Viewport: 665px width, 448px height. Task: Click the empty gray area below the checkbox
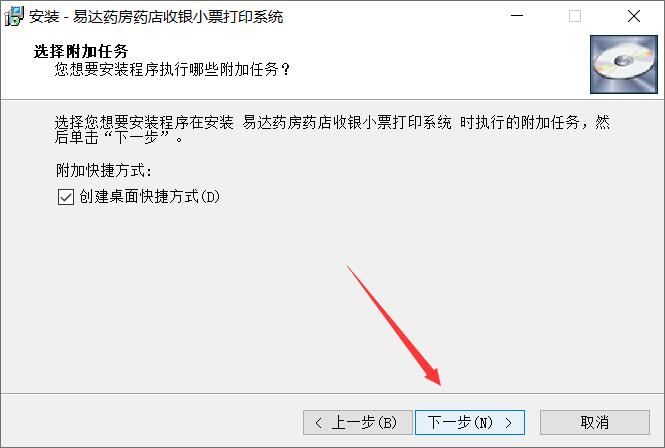pyautogui.click(x=212, y=297)
